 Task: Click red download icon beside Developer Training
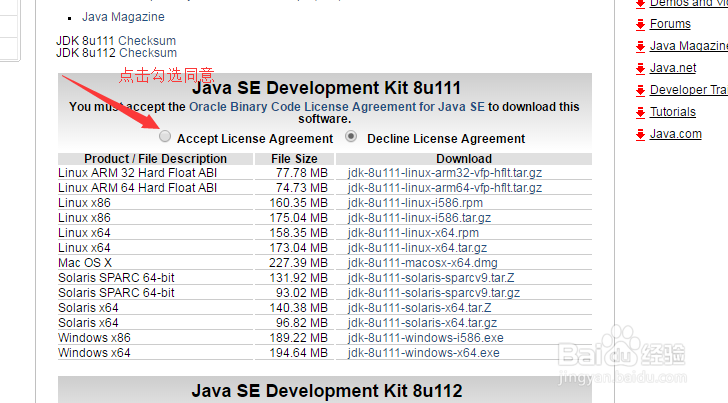point(641,90)
